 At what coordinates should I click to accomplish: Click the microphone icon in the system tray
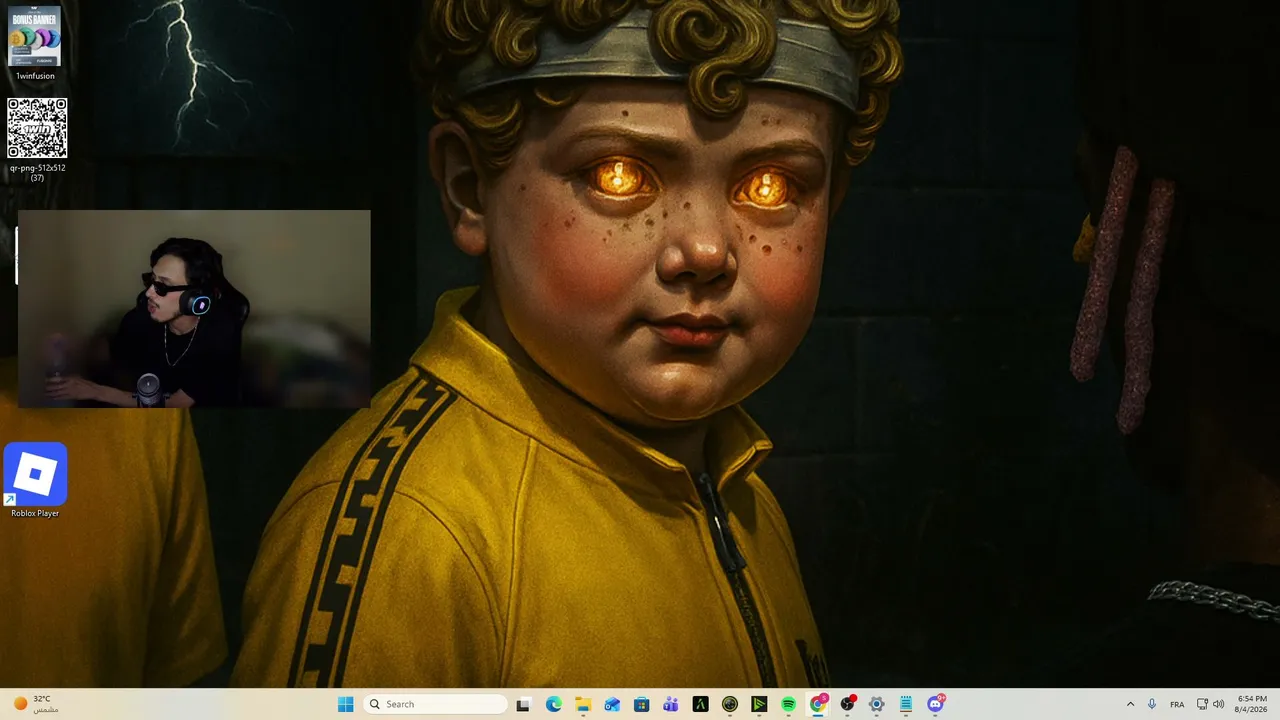pyautogui.click(x=1152, y=704)
